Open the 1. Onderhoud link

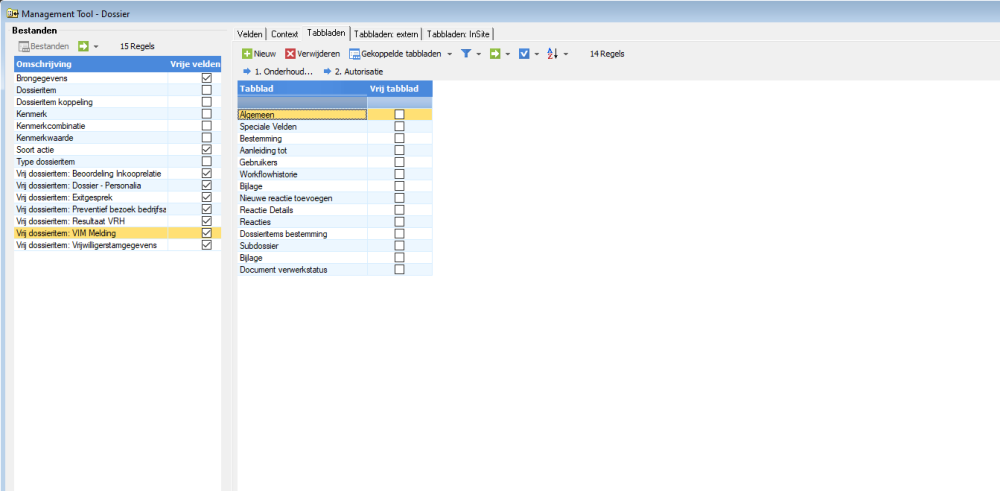273,72
